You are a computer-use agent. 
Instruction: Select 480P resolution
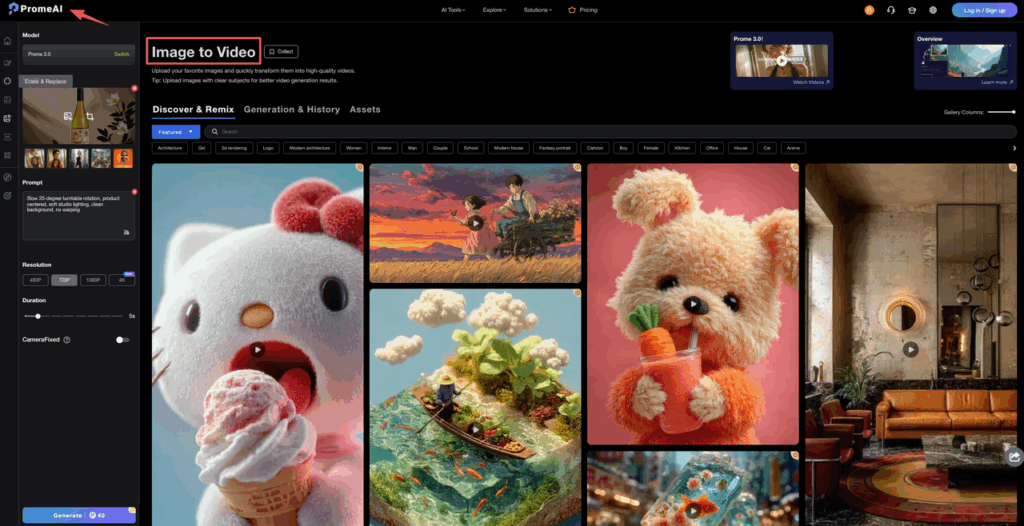tap(35, 280)
